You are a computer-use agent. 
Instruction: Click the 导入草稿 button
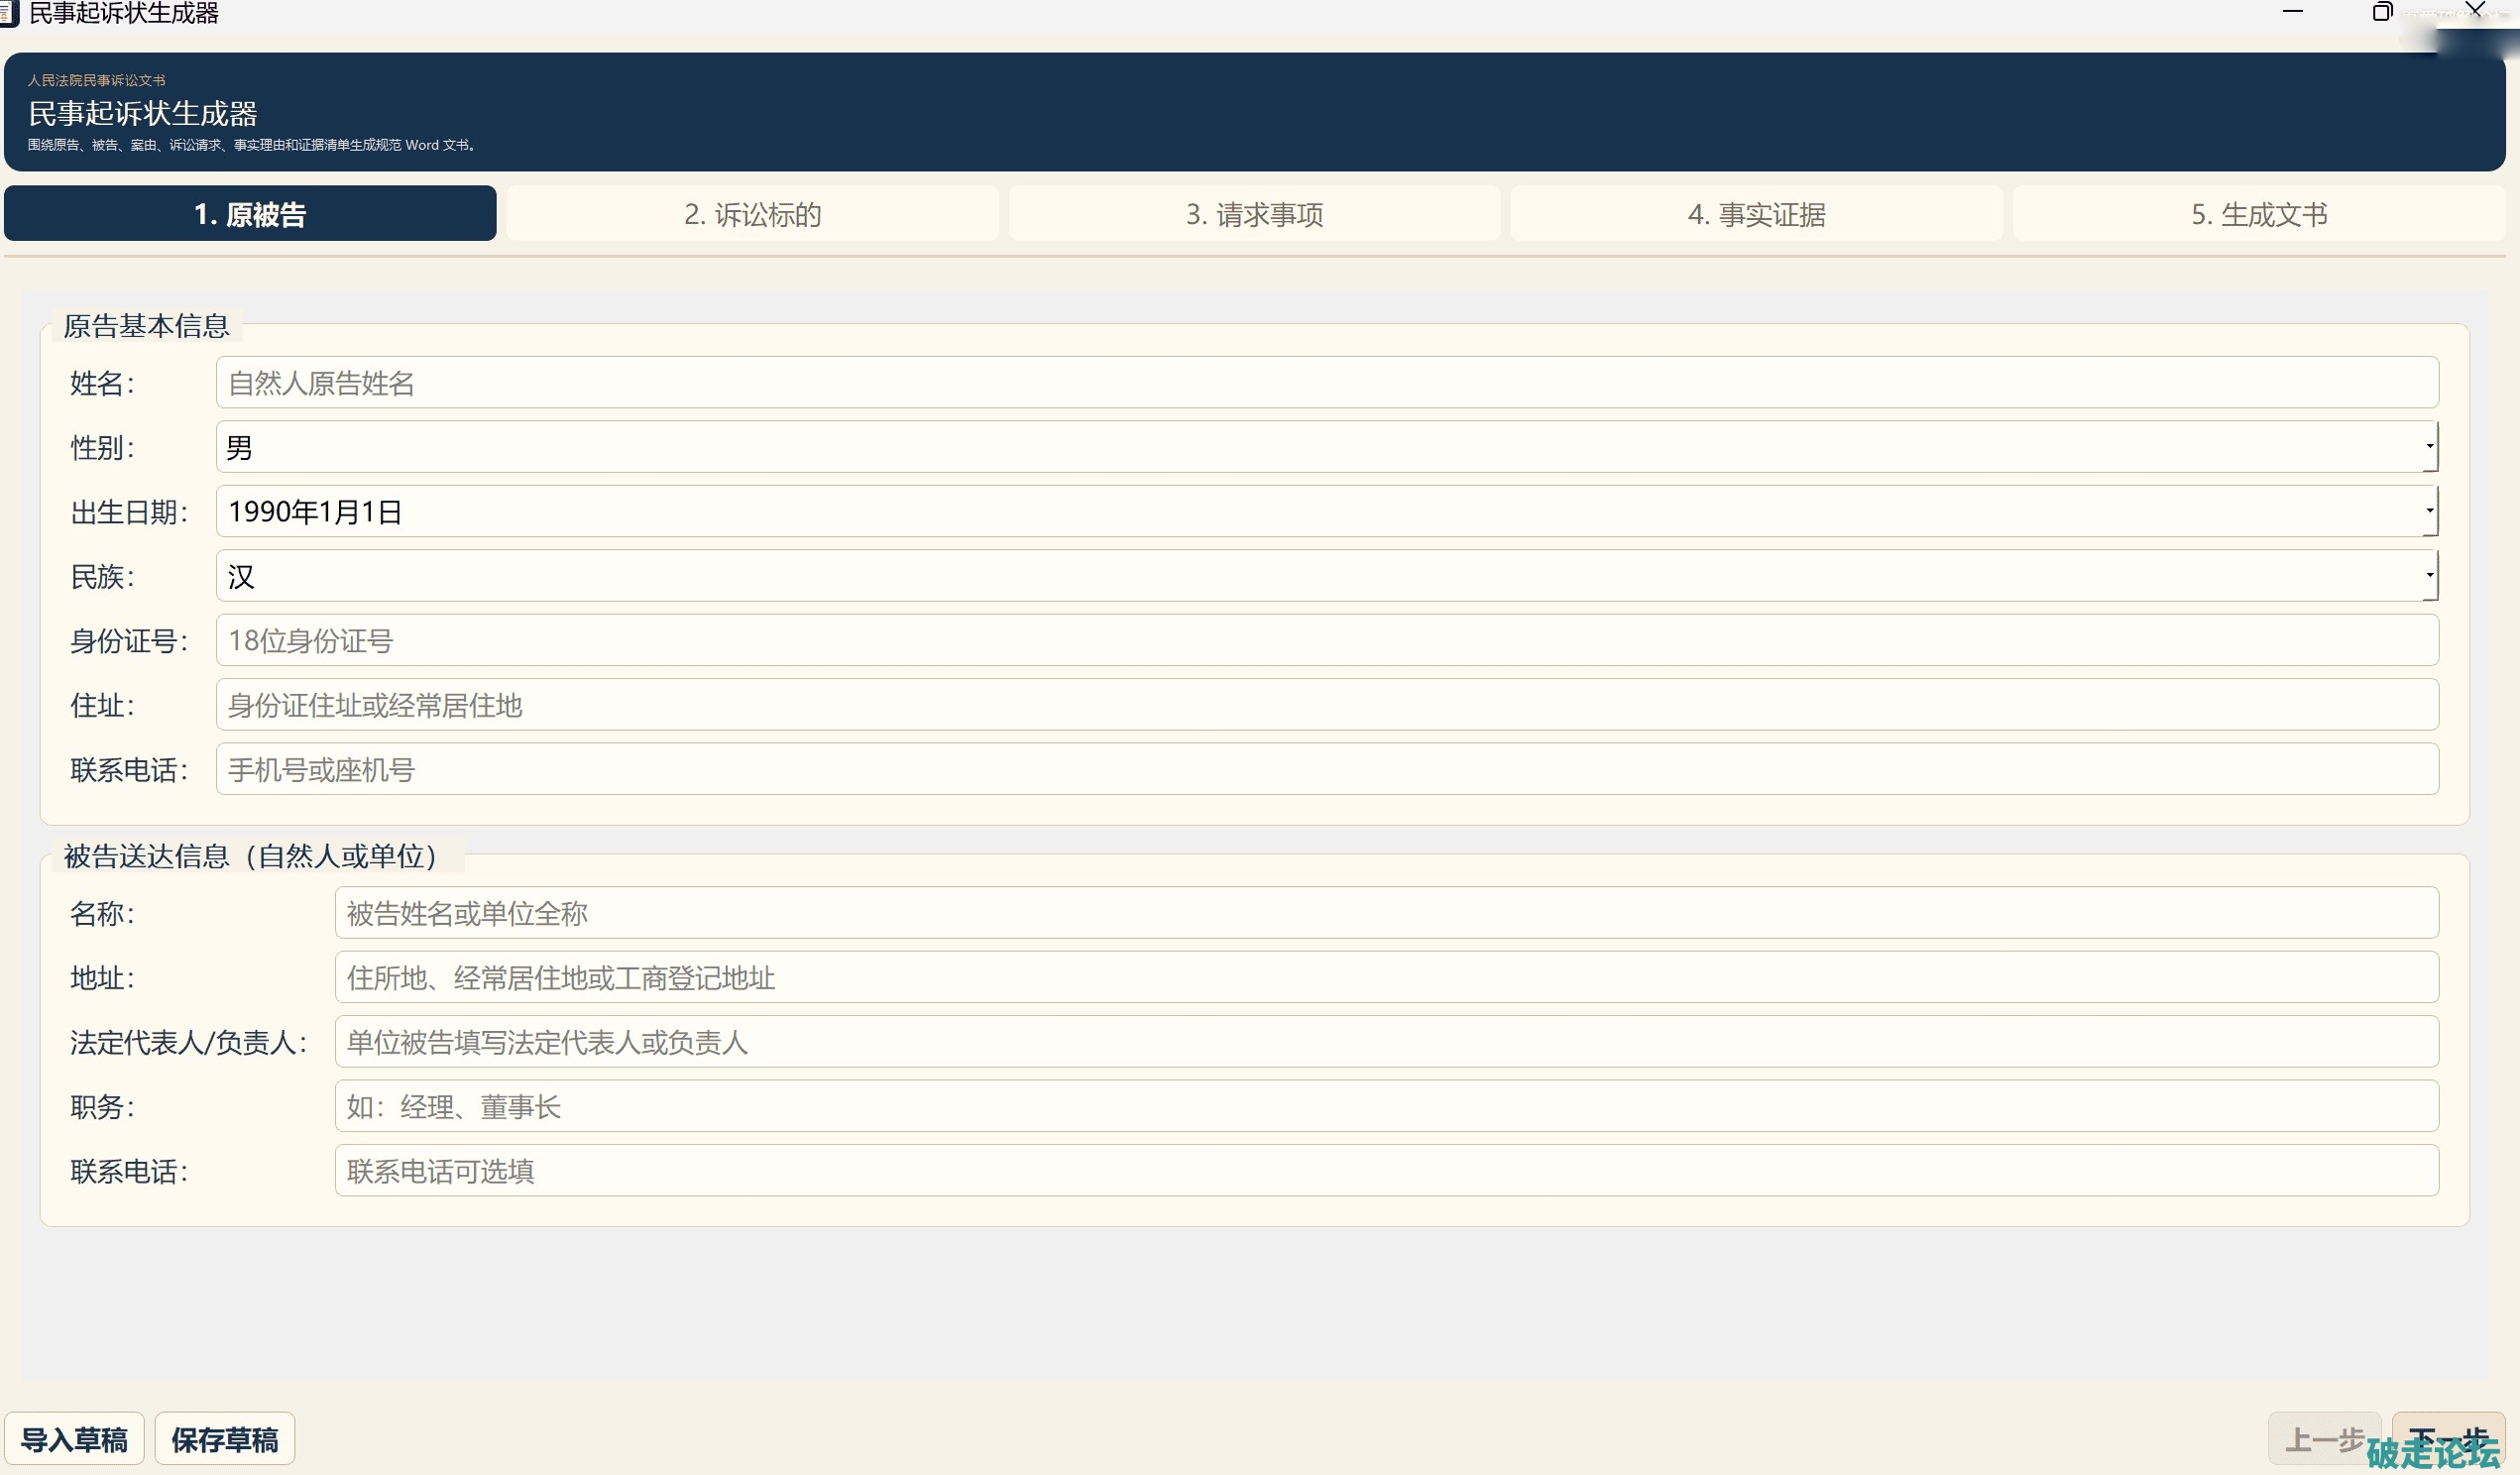click(x=74, y=1439)
